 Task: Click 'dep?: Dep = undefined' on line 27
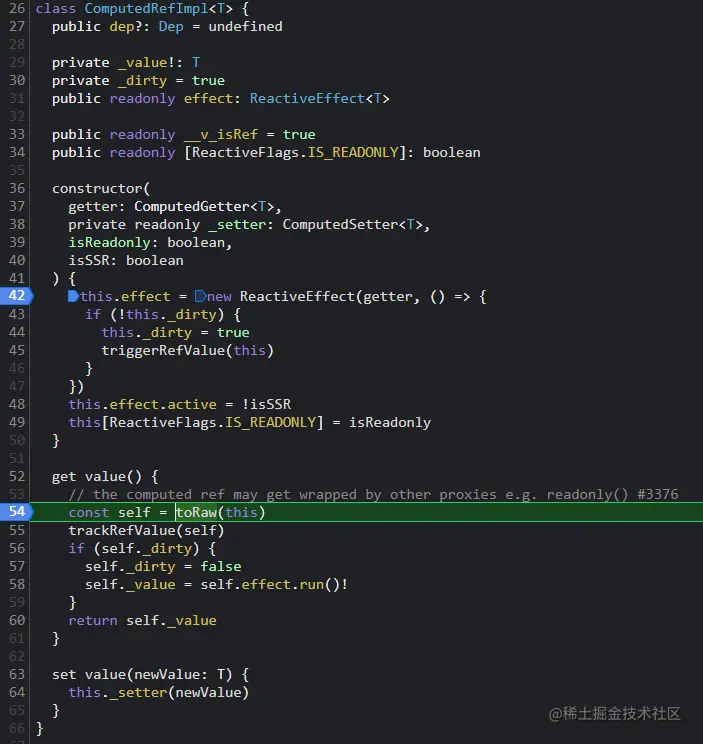pos(196,27)
